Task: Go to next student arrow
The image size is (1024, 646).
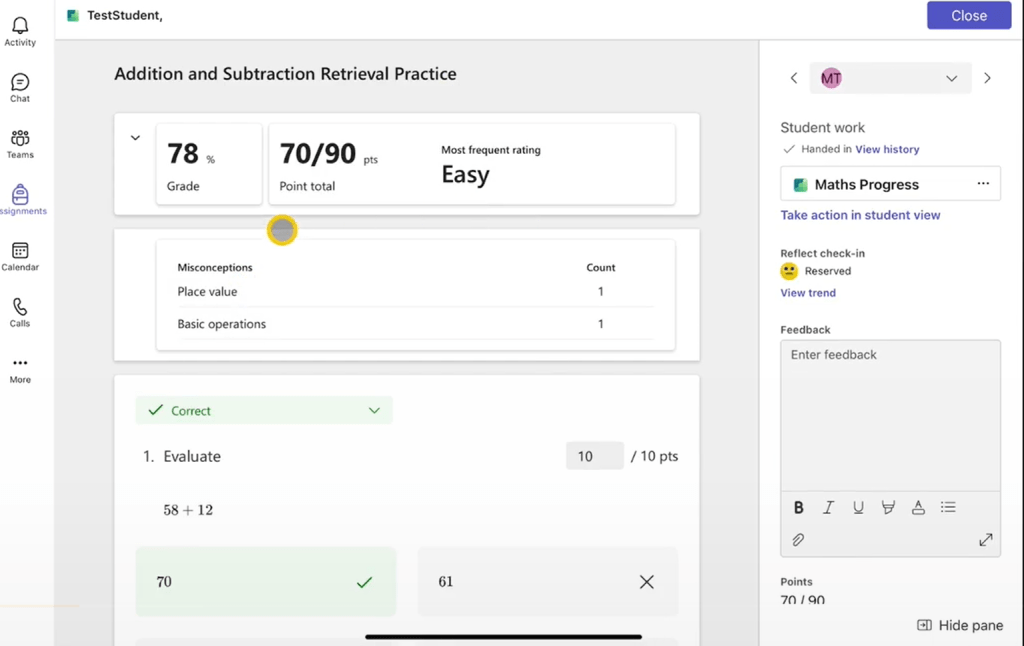Action: (987, 78)
